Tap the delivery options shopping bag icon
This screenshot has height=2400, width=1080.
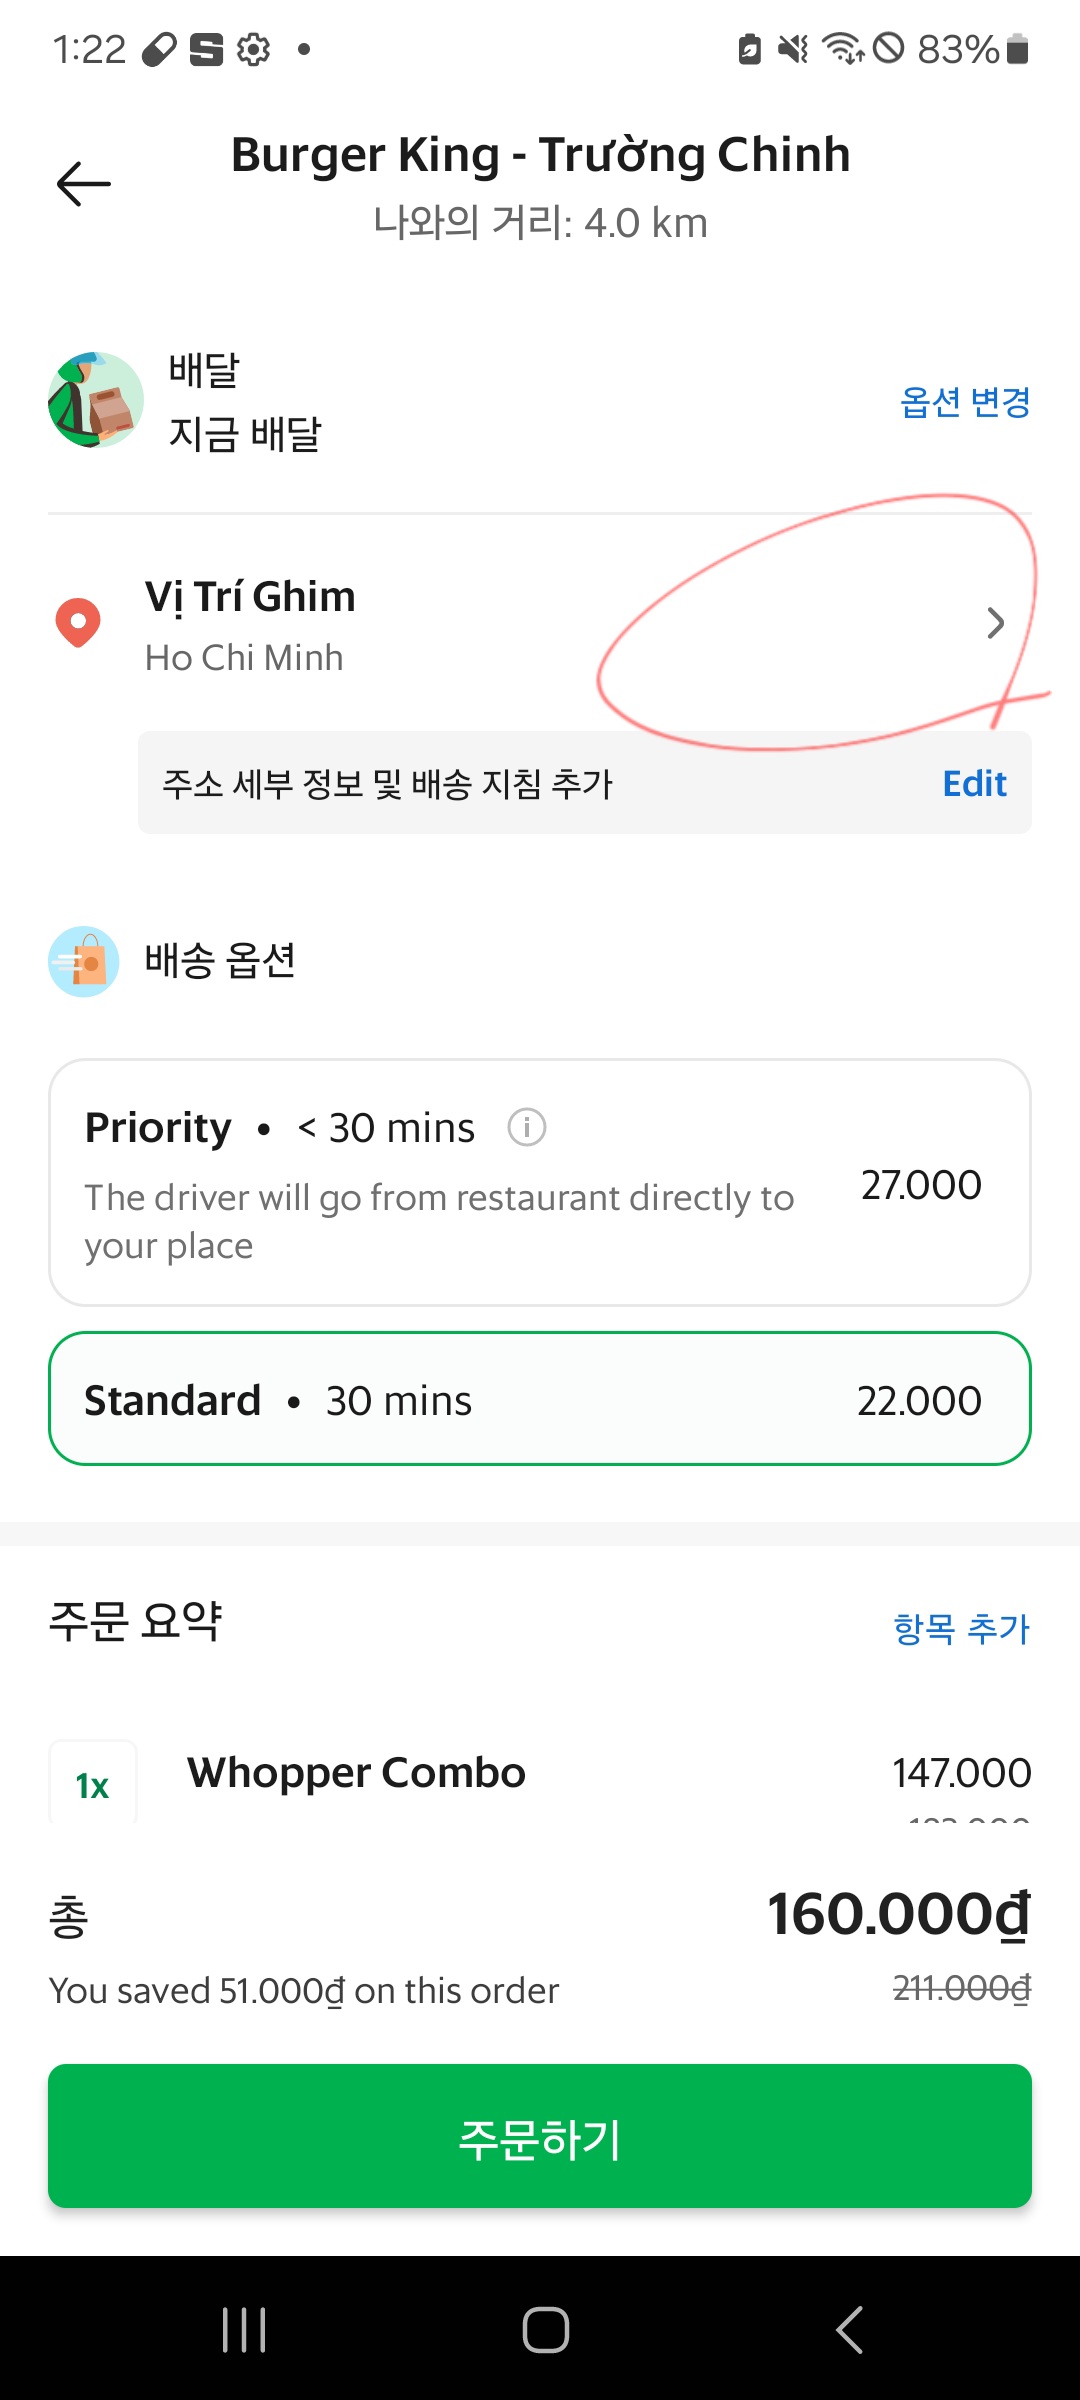84,961
